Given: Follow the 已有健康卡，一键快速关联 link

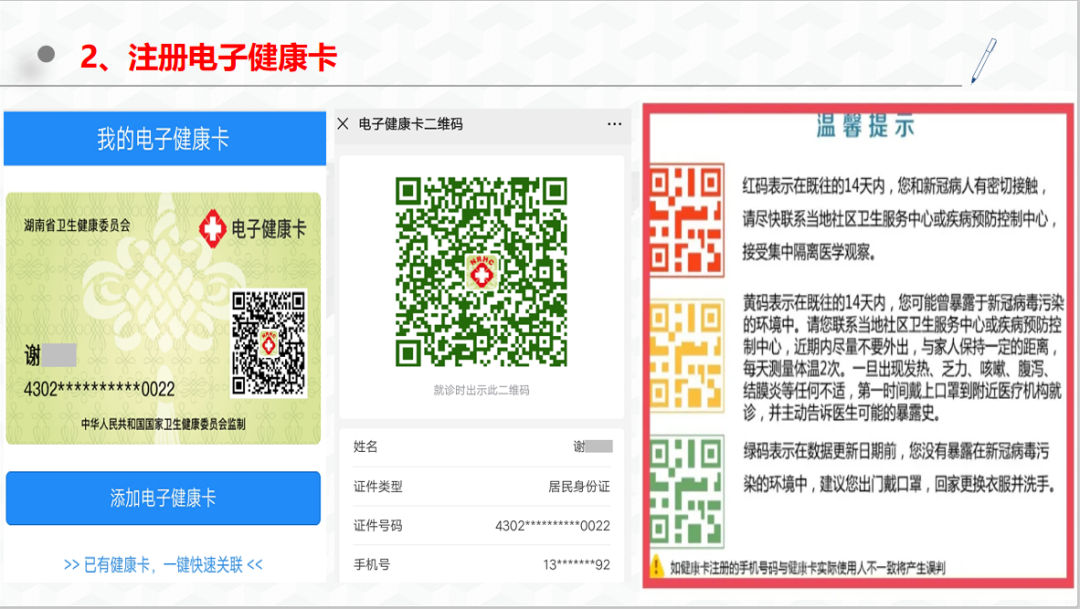Looking at the screenshot, I should (x=163, y=565).
